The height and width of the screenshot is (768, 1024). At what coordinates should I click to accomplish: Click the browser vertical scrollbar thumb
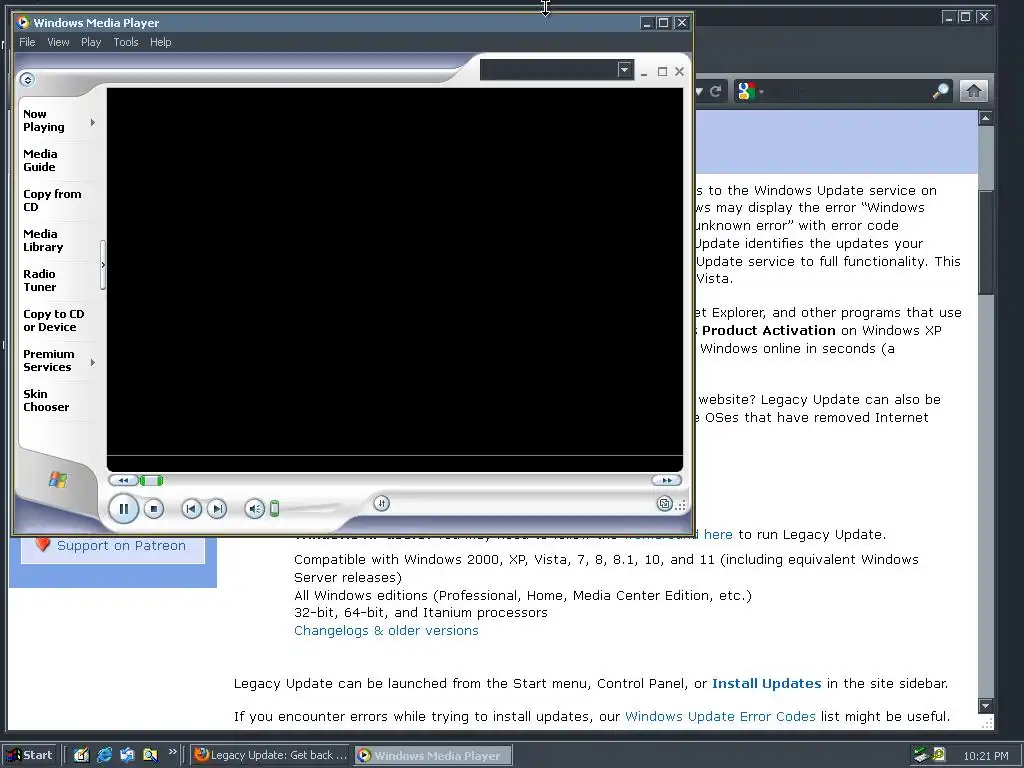(985, 242)
